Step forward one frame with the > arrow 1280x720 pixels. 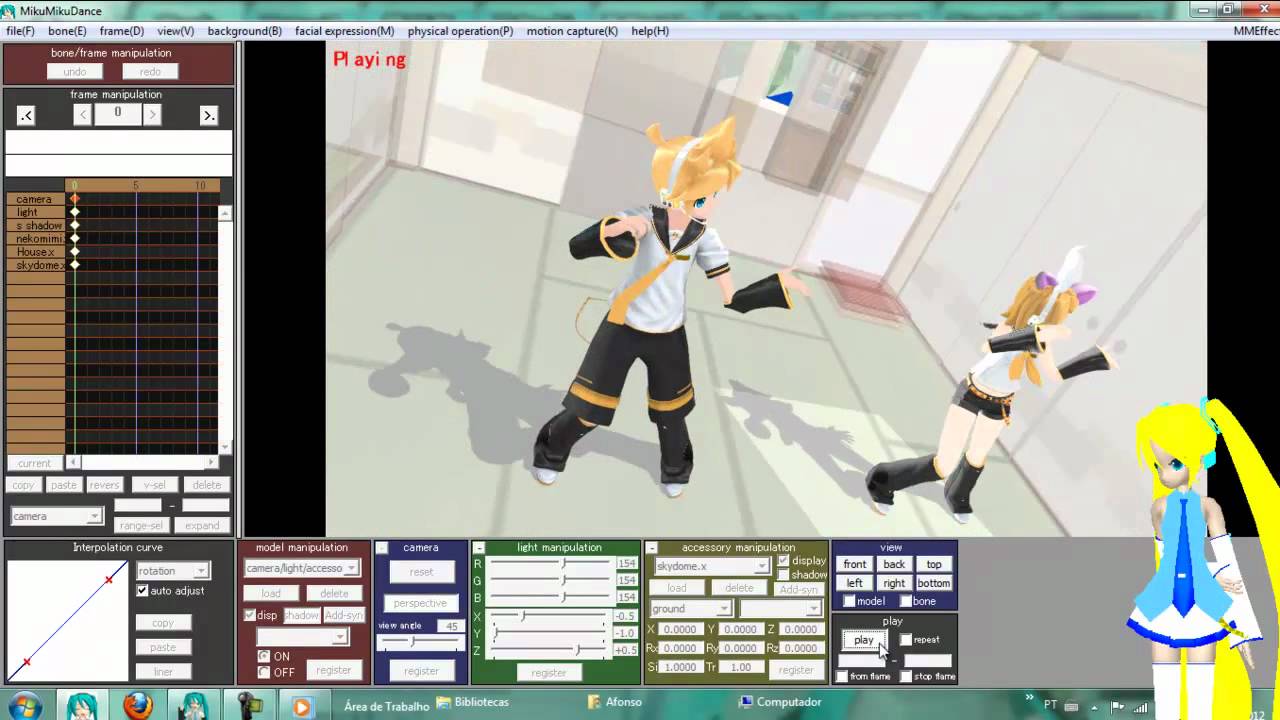coord(152,115)
